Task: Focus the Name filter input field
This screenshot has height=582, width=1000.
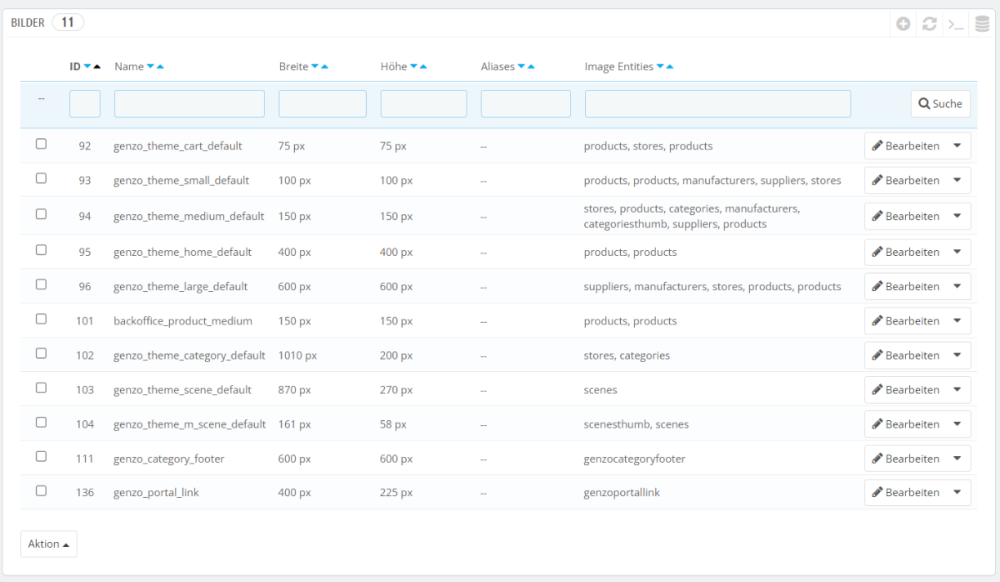Action: pyautogui.click(x=189, y=104)
